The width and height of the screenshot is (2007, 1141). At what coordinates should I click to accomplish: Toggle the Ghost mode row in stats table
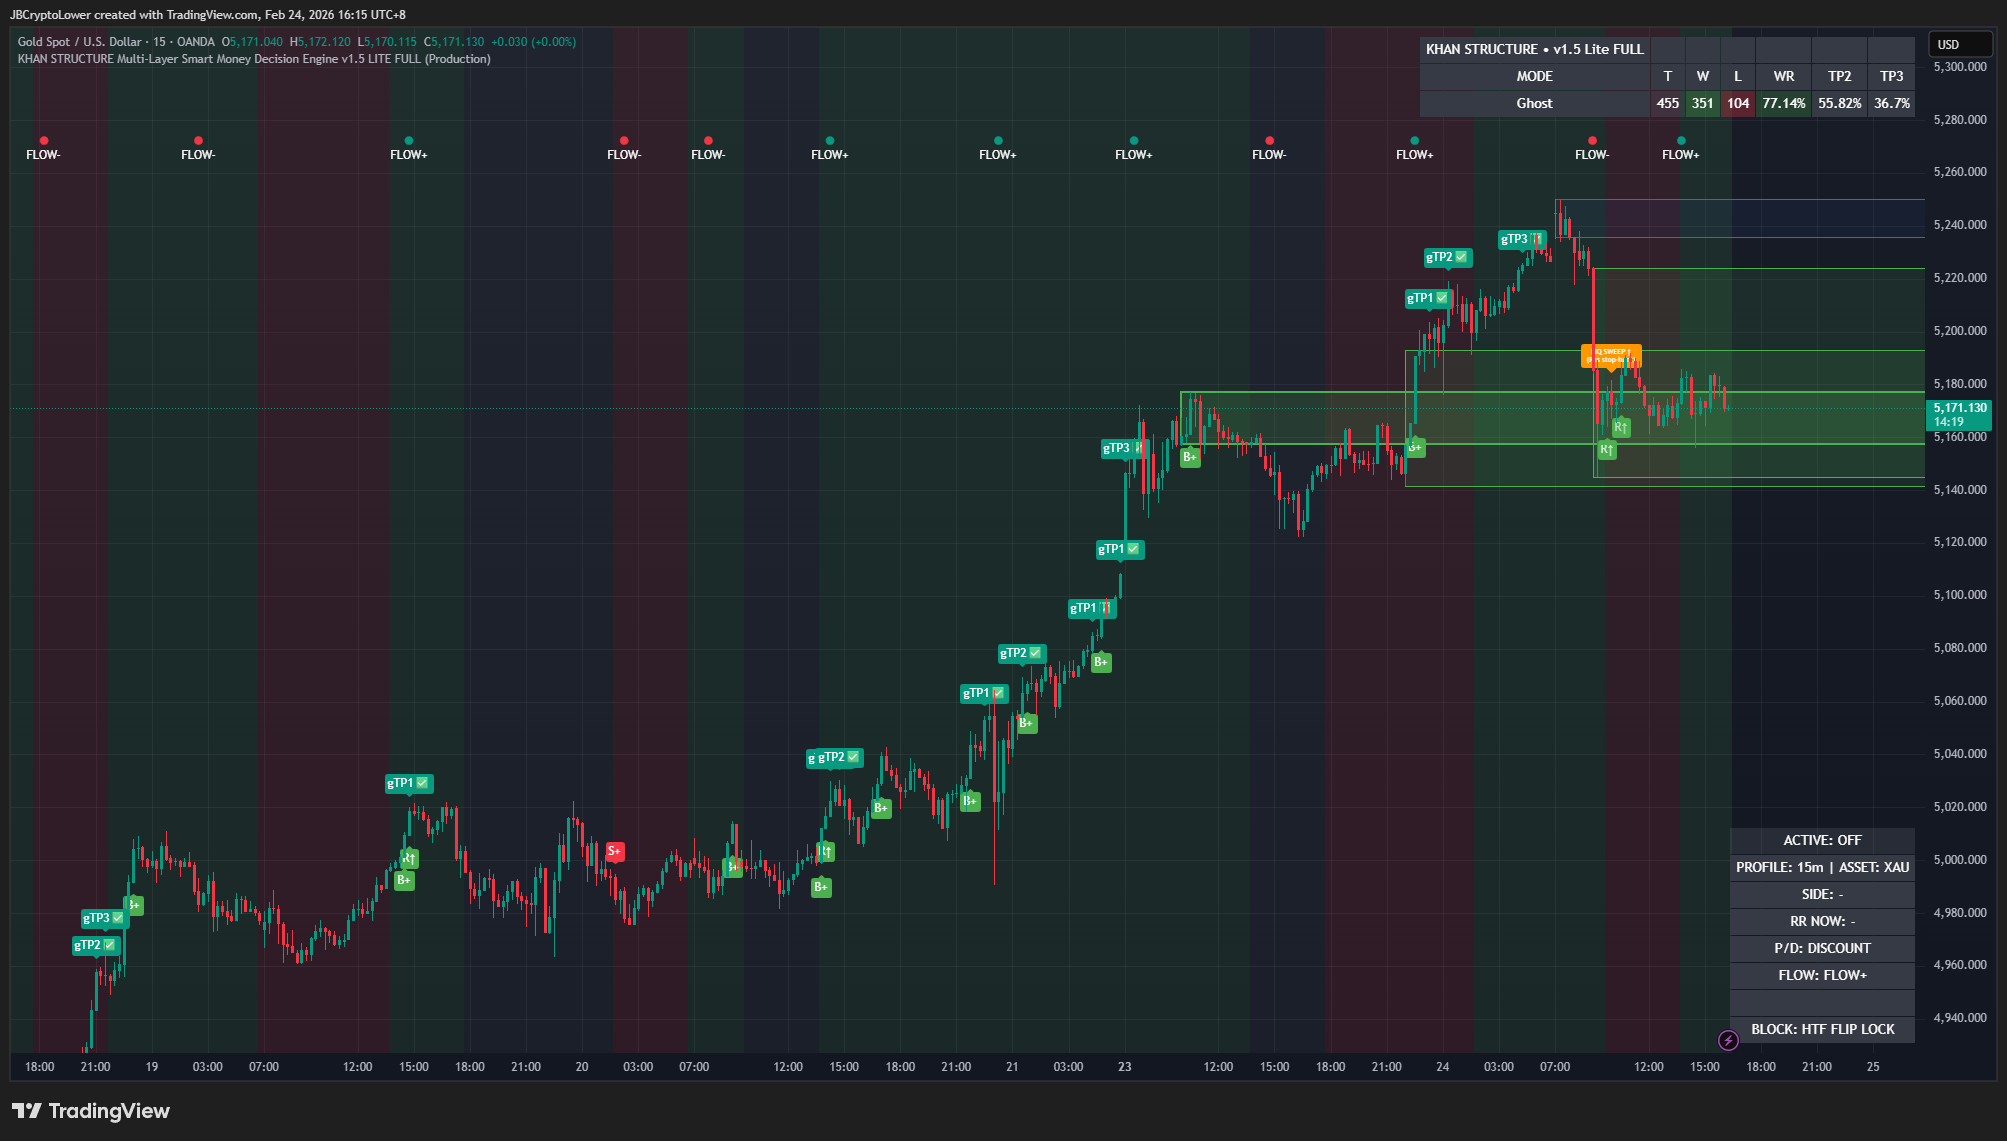(1534, 103)
